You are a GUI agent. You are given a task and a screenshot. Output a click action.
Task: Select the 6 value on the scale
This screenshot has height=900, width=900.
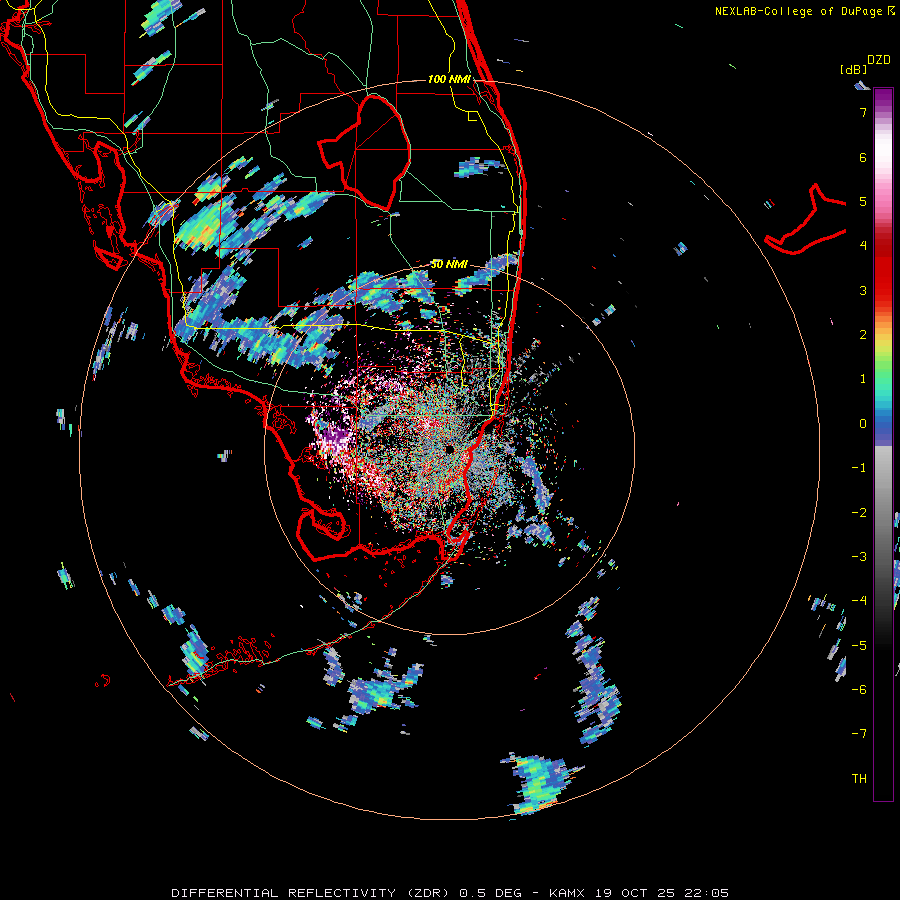click(x=863, y=157)
